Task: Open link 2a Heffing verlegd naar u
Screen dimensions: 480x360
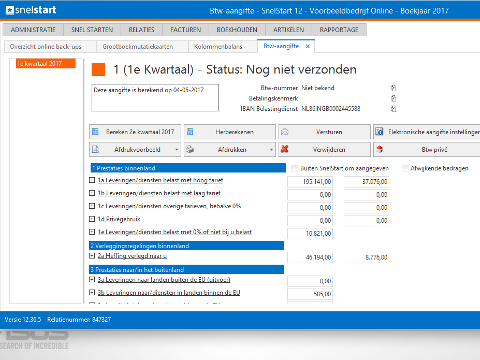Action: (x=132, y=256)
